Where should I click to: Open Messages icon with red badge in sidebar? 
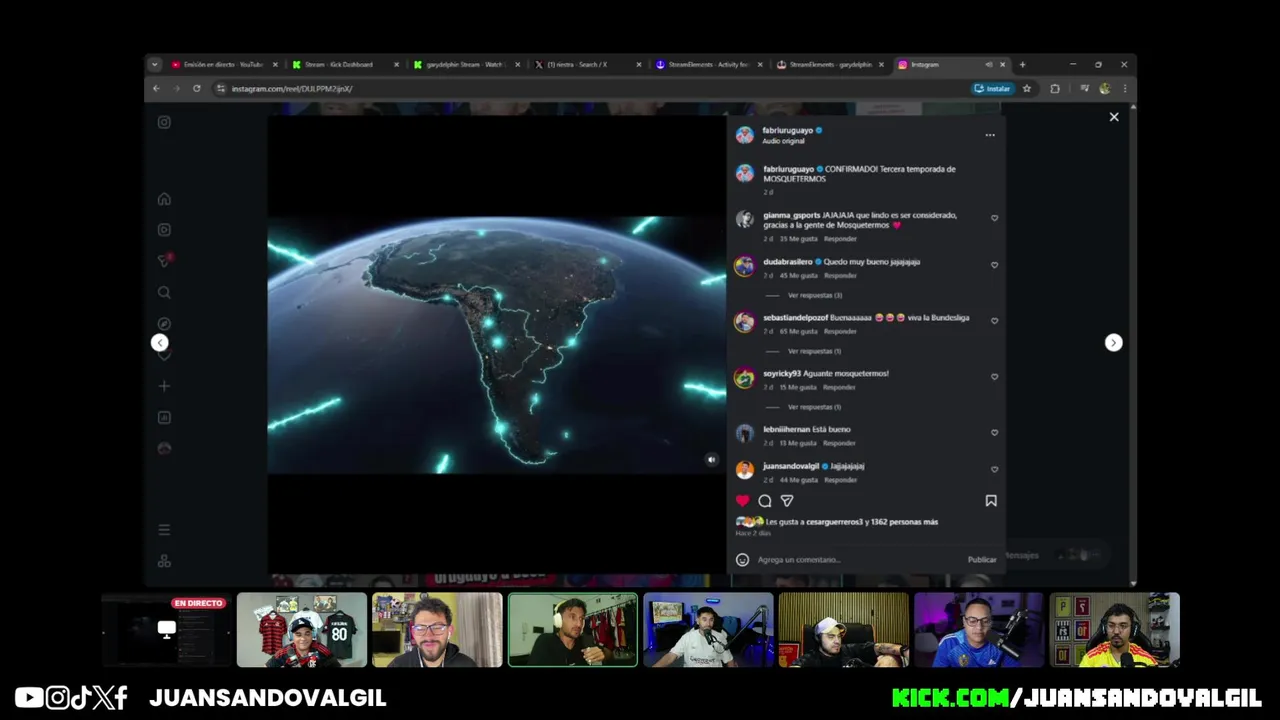pos(165,261)
